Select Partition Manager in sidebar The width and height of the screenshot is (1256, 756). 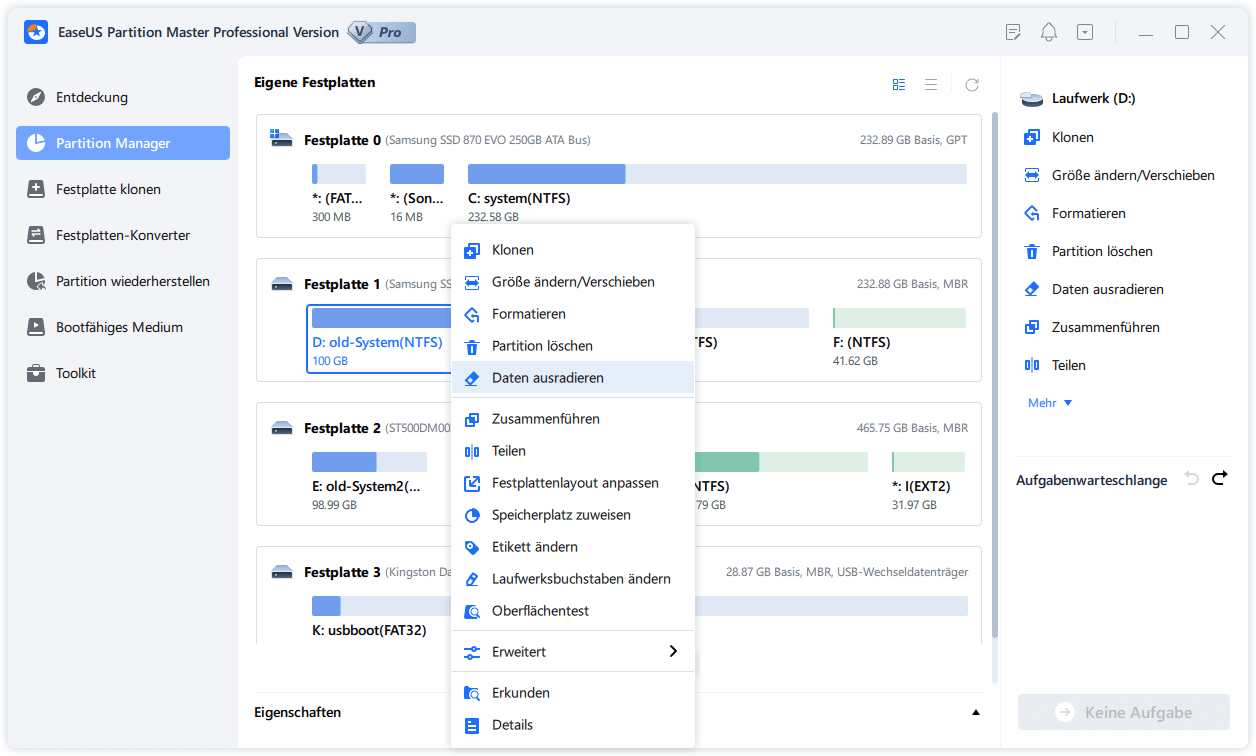[x=123, y=143]
